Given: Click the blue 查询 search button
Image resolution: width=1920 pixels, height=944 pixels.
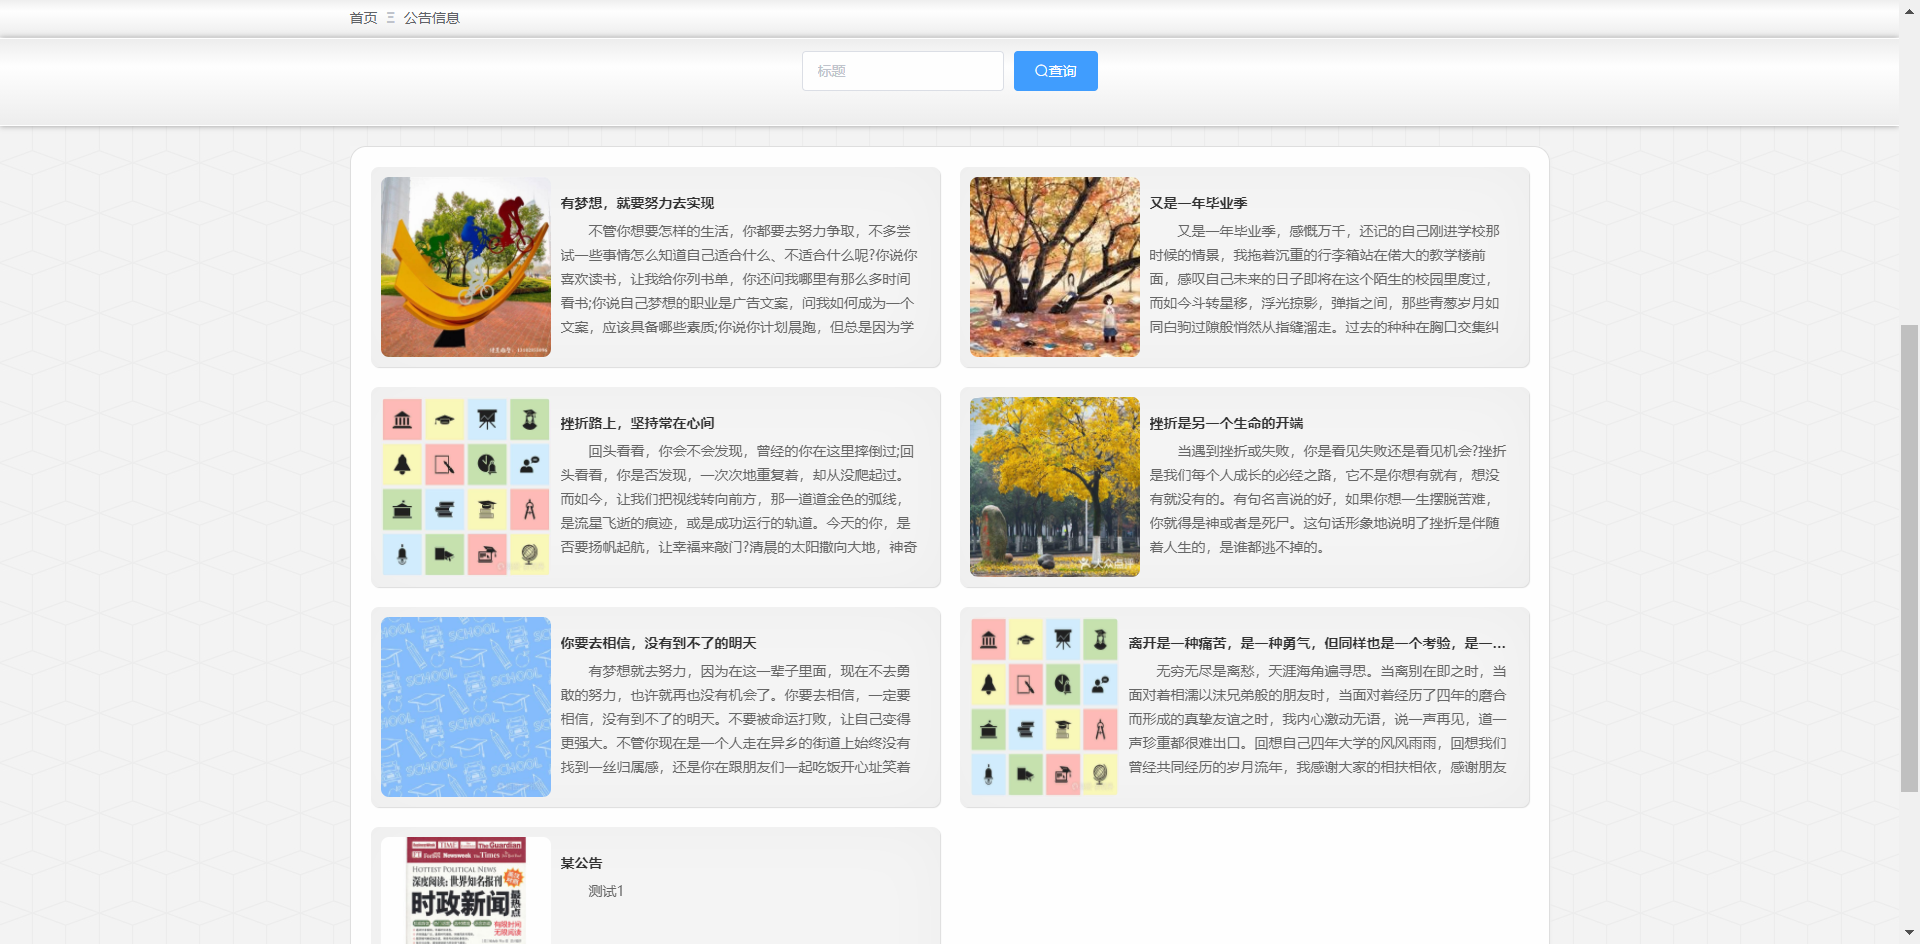Looking at the screenshot, I should tap(1055, 71).
